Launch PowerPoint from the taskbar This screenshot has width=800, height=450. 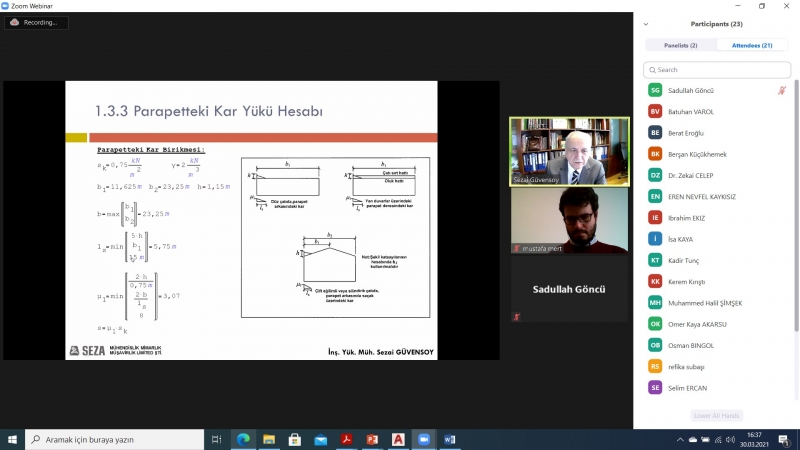(x=372, y=439)
